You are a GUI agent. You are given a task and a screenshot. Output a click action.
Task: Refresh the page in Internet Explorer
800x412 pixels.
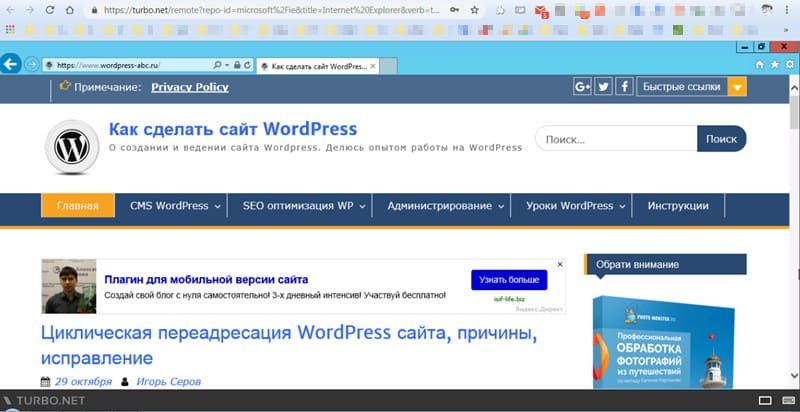pos(247,65)
